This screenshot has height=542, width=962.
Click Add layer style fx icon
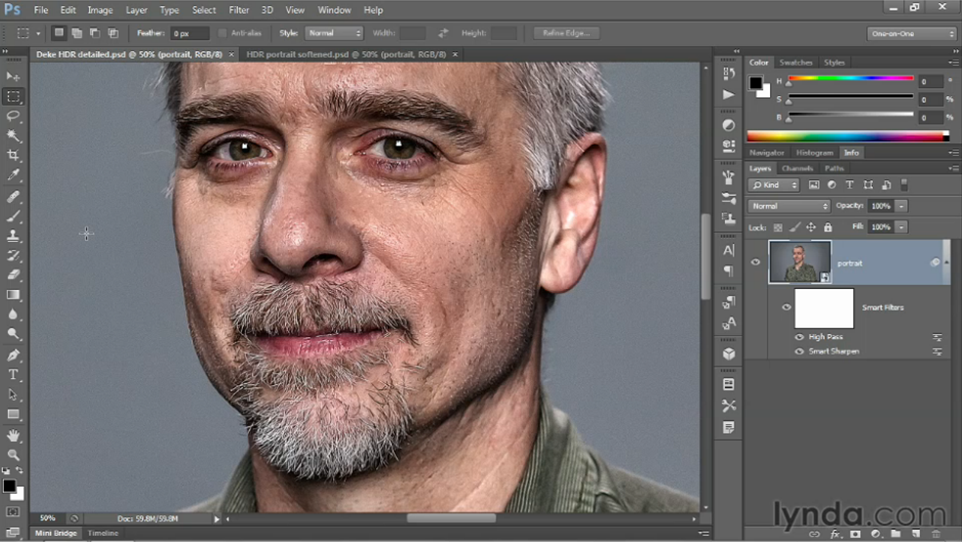point(835,534)
